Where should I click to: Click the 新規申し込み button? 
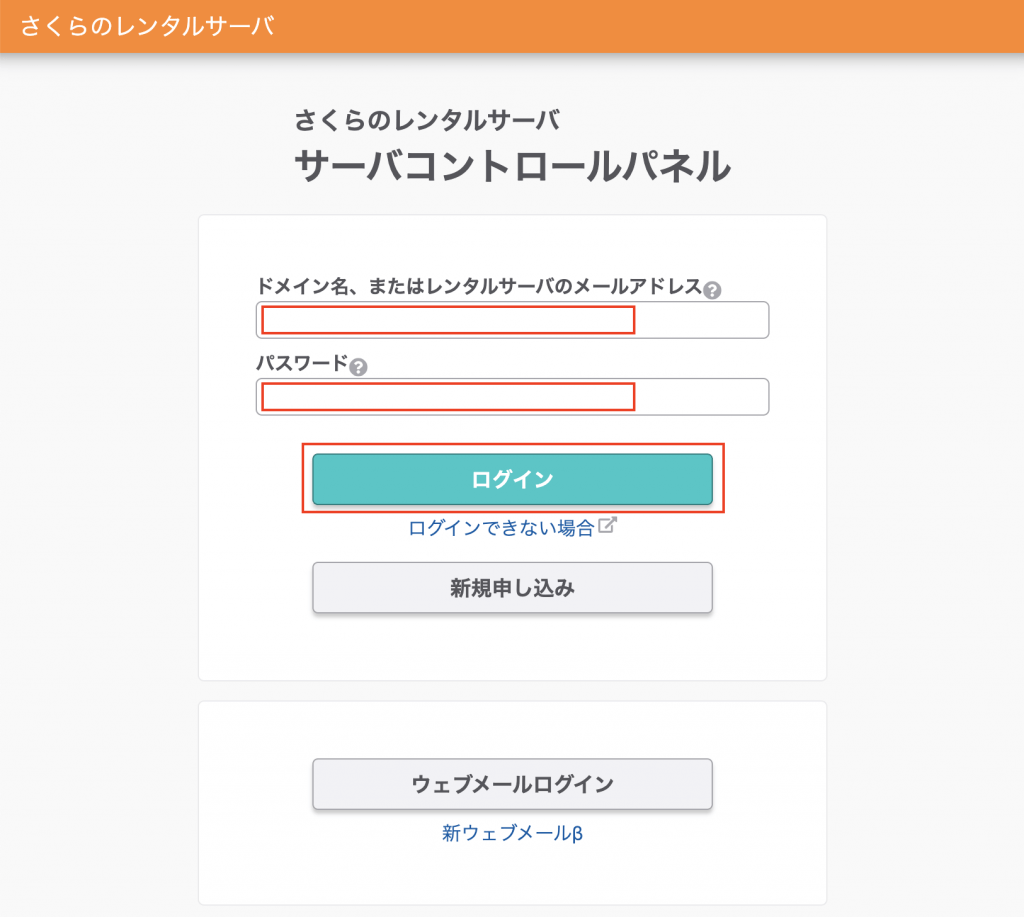click(x=513, y=588)
